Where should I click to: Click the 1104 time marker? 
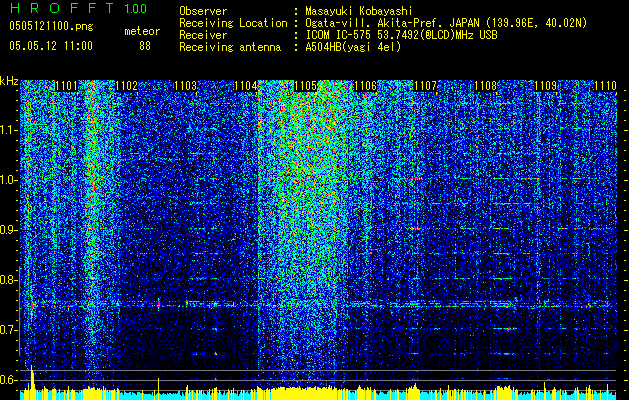[x=246, y=86]
